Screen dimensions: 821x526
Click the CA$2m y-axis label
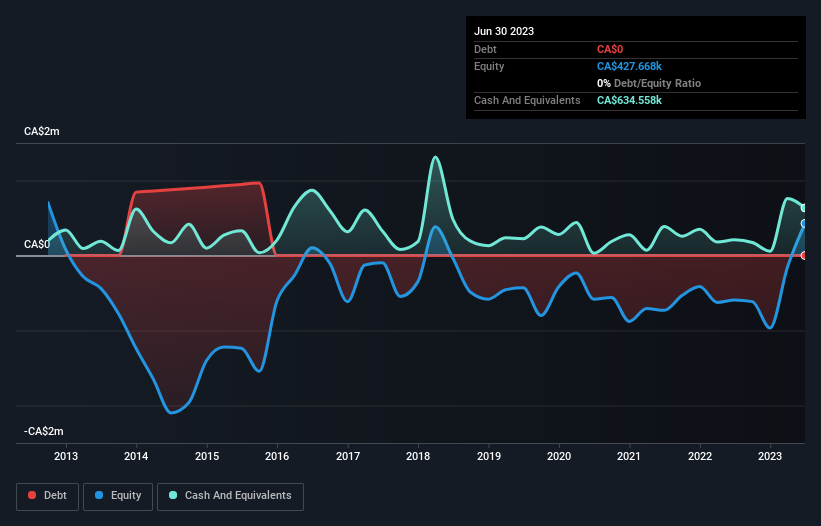click(x=42, y=131)
